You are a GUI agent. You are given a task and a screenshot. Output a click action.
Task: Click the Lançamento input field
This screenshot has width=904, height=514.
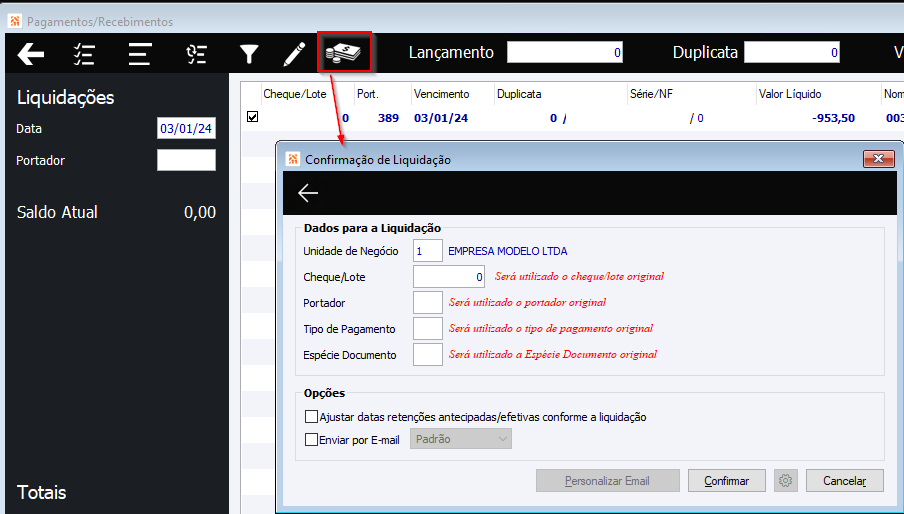[564, 52]
